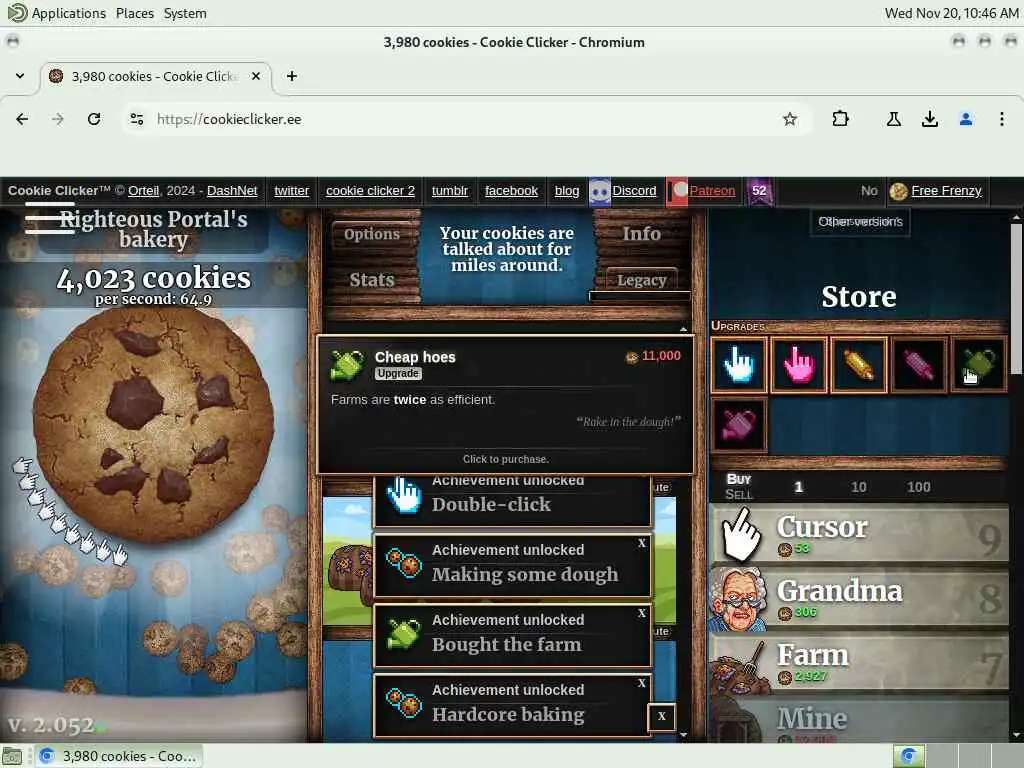
Task: Expand the Other versions dropdown
Action: (860, 222)
